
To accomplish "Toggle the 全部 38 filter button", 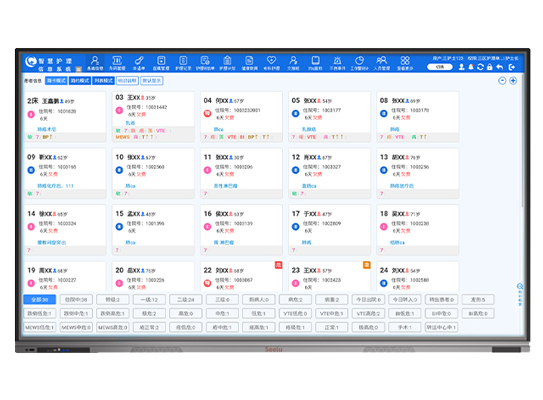I will point(39,300).
